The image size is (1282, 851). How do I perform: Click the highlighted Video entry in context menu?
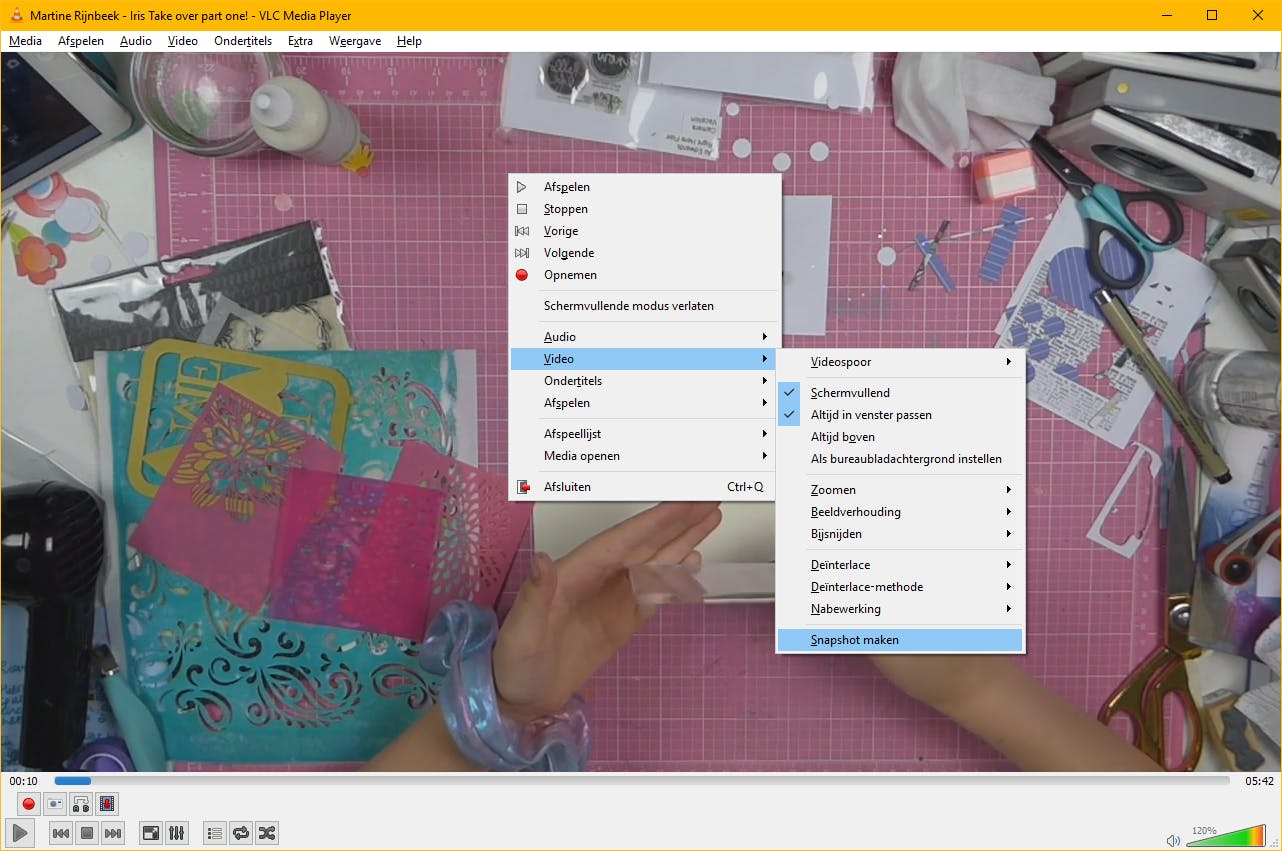(x=645, y=359)
